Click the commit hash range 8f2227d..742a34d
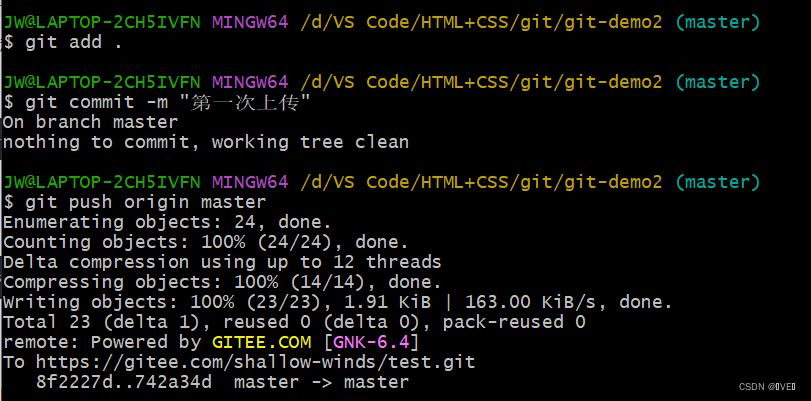 pyautogui.click(x=124, y=382)
